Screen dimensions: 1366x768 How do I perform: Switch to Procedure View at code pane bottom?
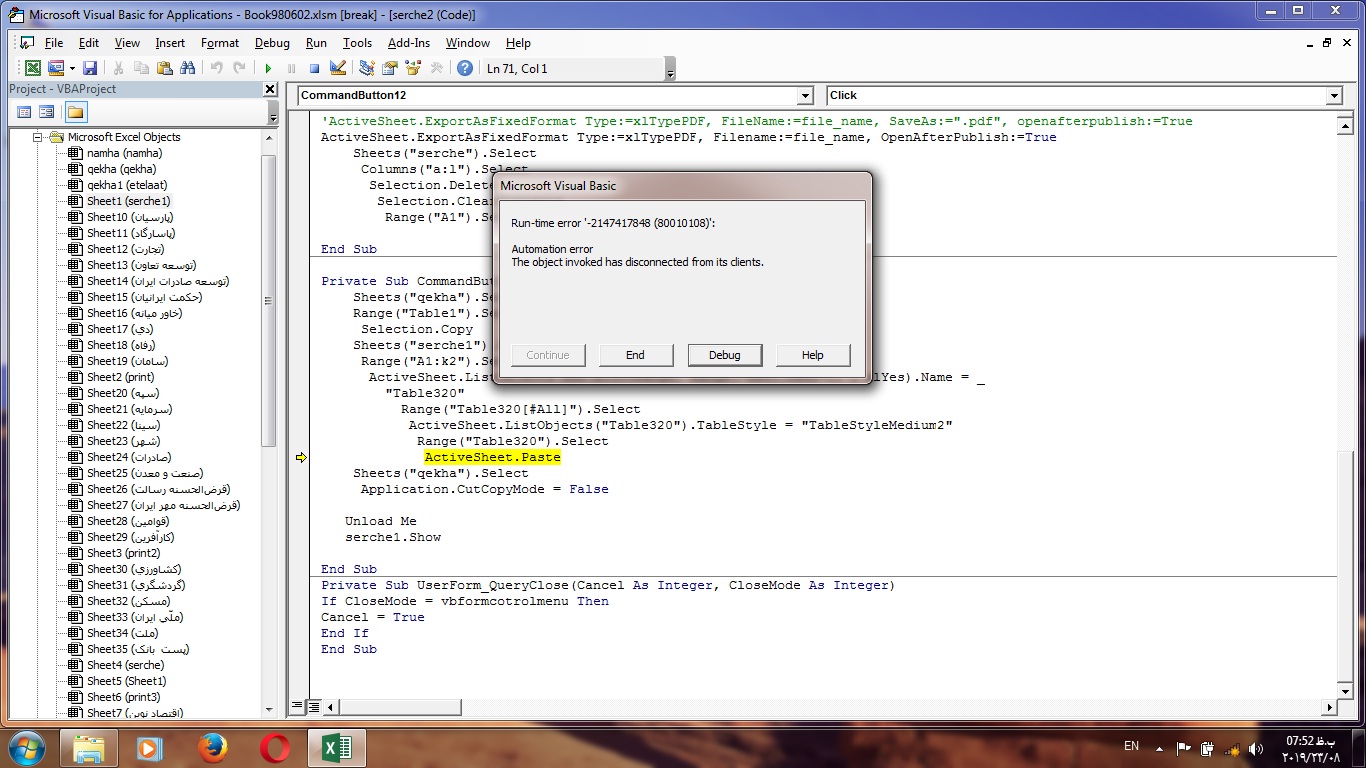pyautogui.click(x=297, y=706)
